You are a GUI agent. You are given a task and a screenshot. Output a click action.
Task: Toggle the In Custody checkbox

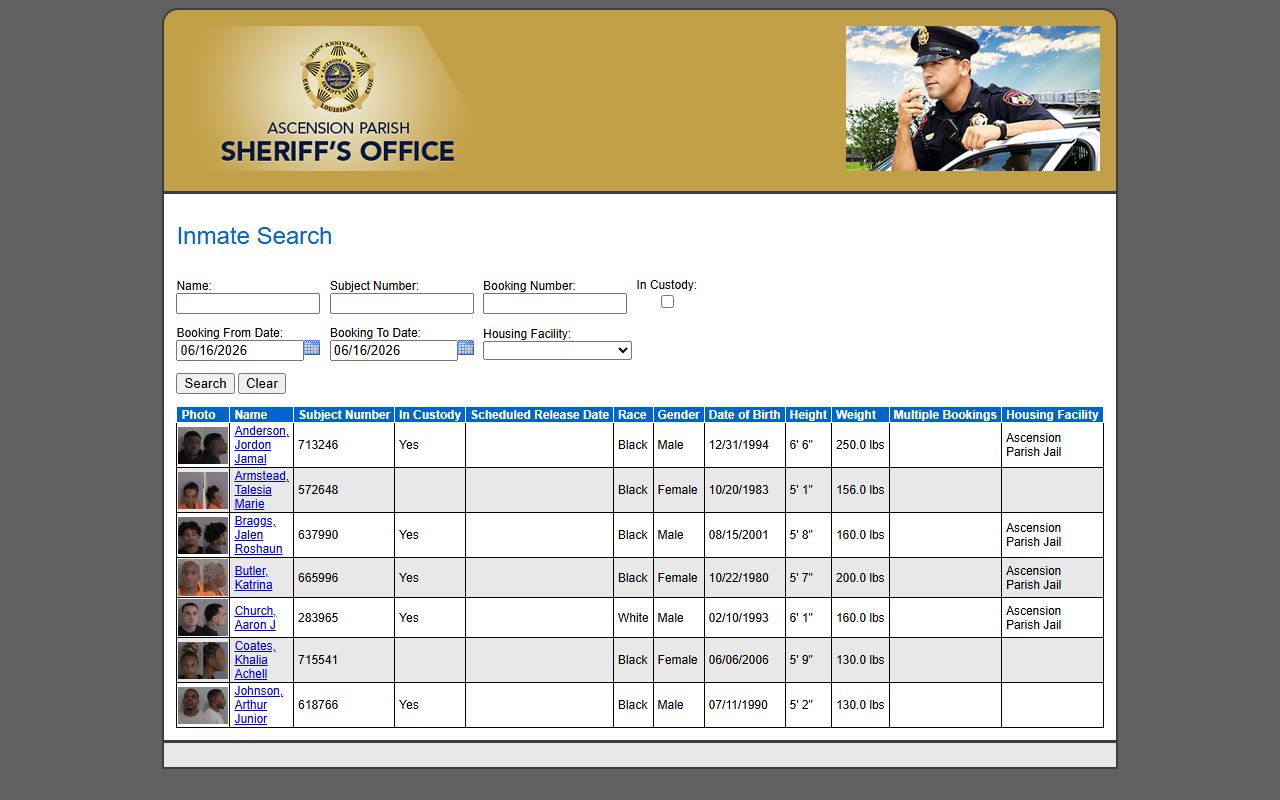click(667, 301)
